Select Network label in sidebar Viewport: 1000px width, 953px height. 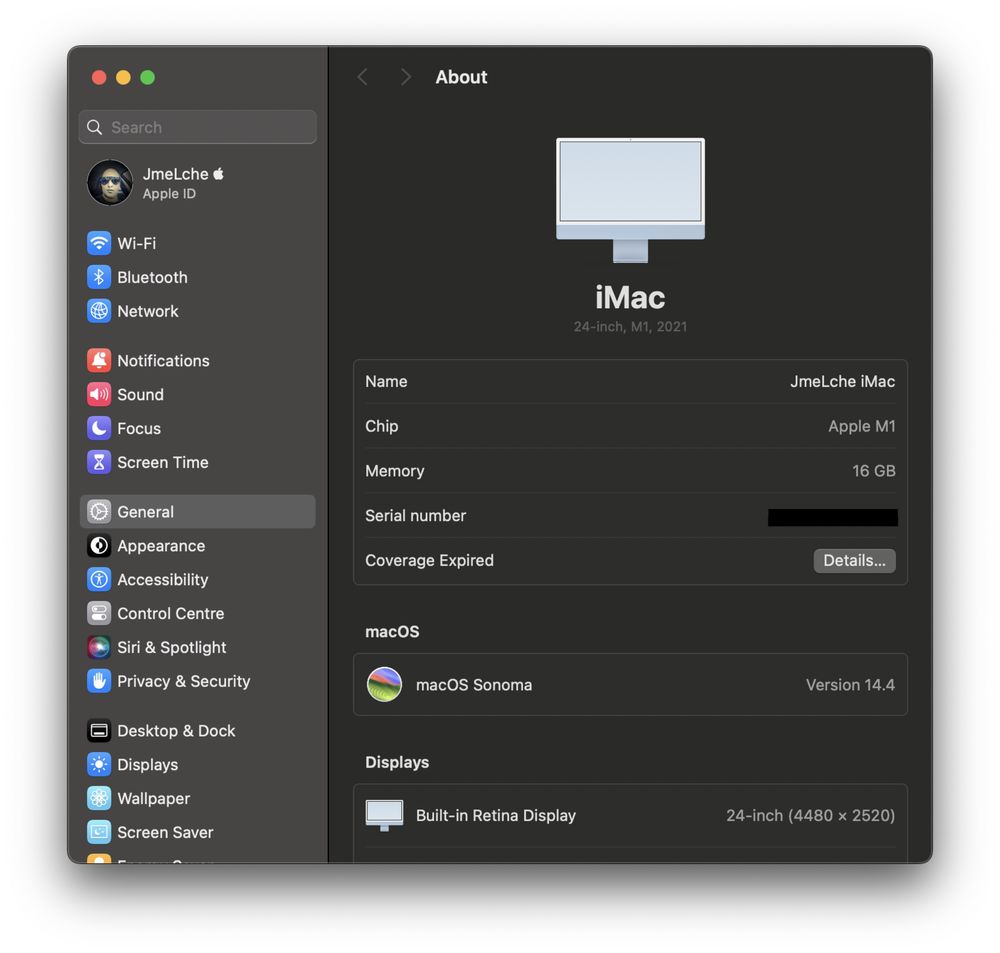coord(148,311)
